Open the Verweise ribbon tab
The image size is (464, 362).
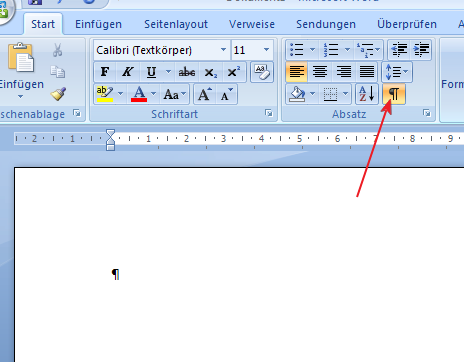252,24
